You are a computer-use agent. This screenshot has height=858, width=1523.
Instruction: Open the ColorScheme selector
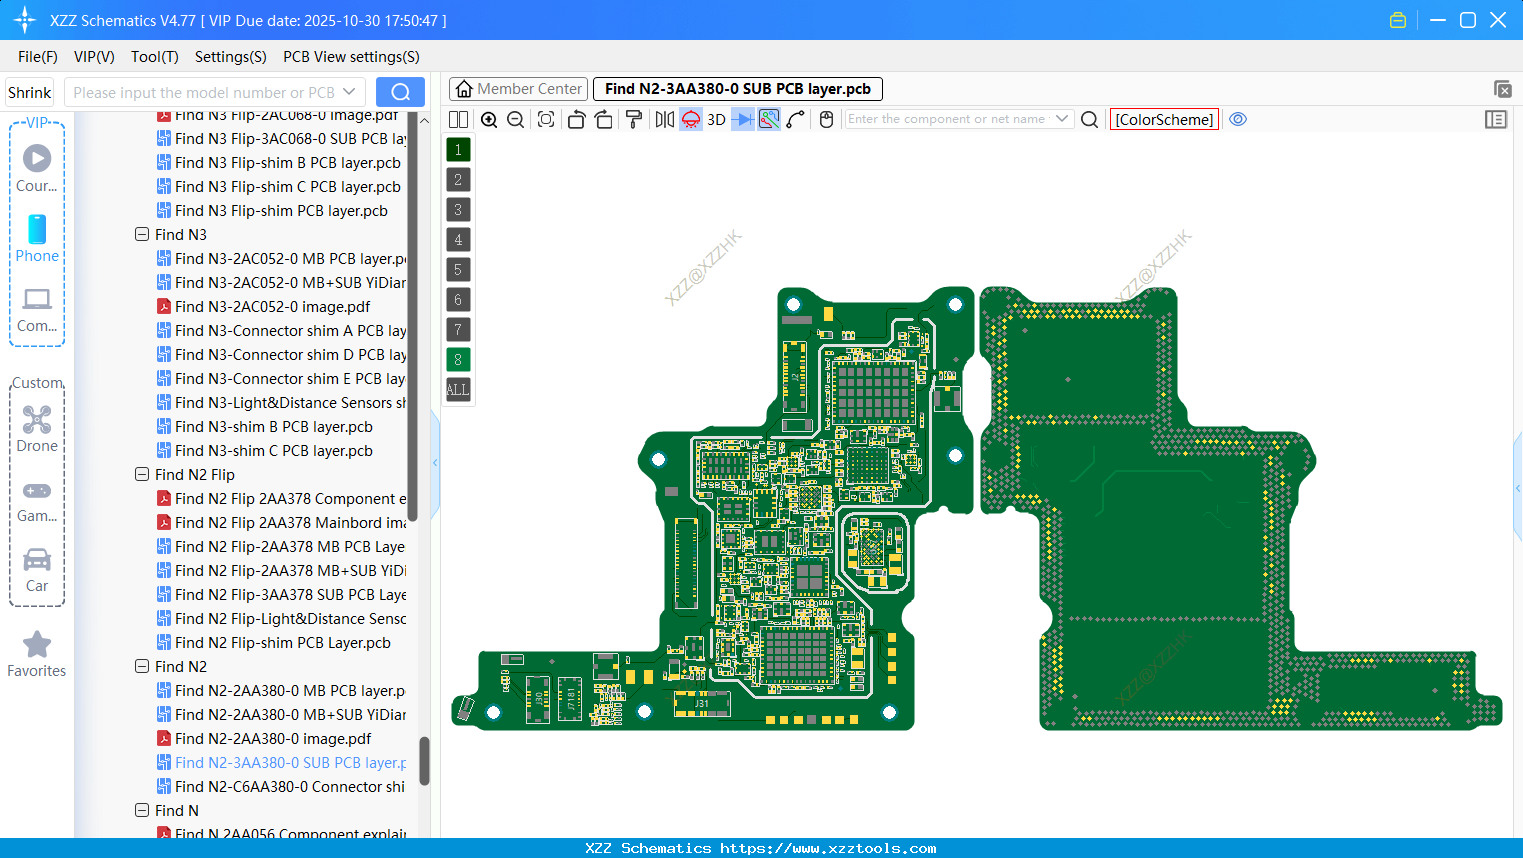pos(1163,119)
